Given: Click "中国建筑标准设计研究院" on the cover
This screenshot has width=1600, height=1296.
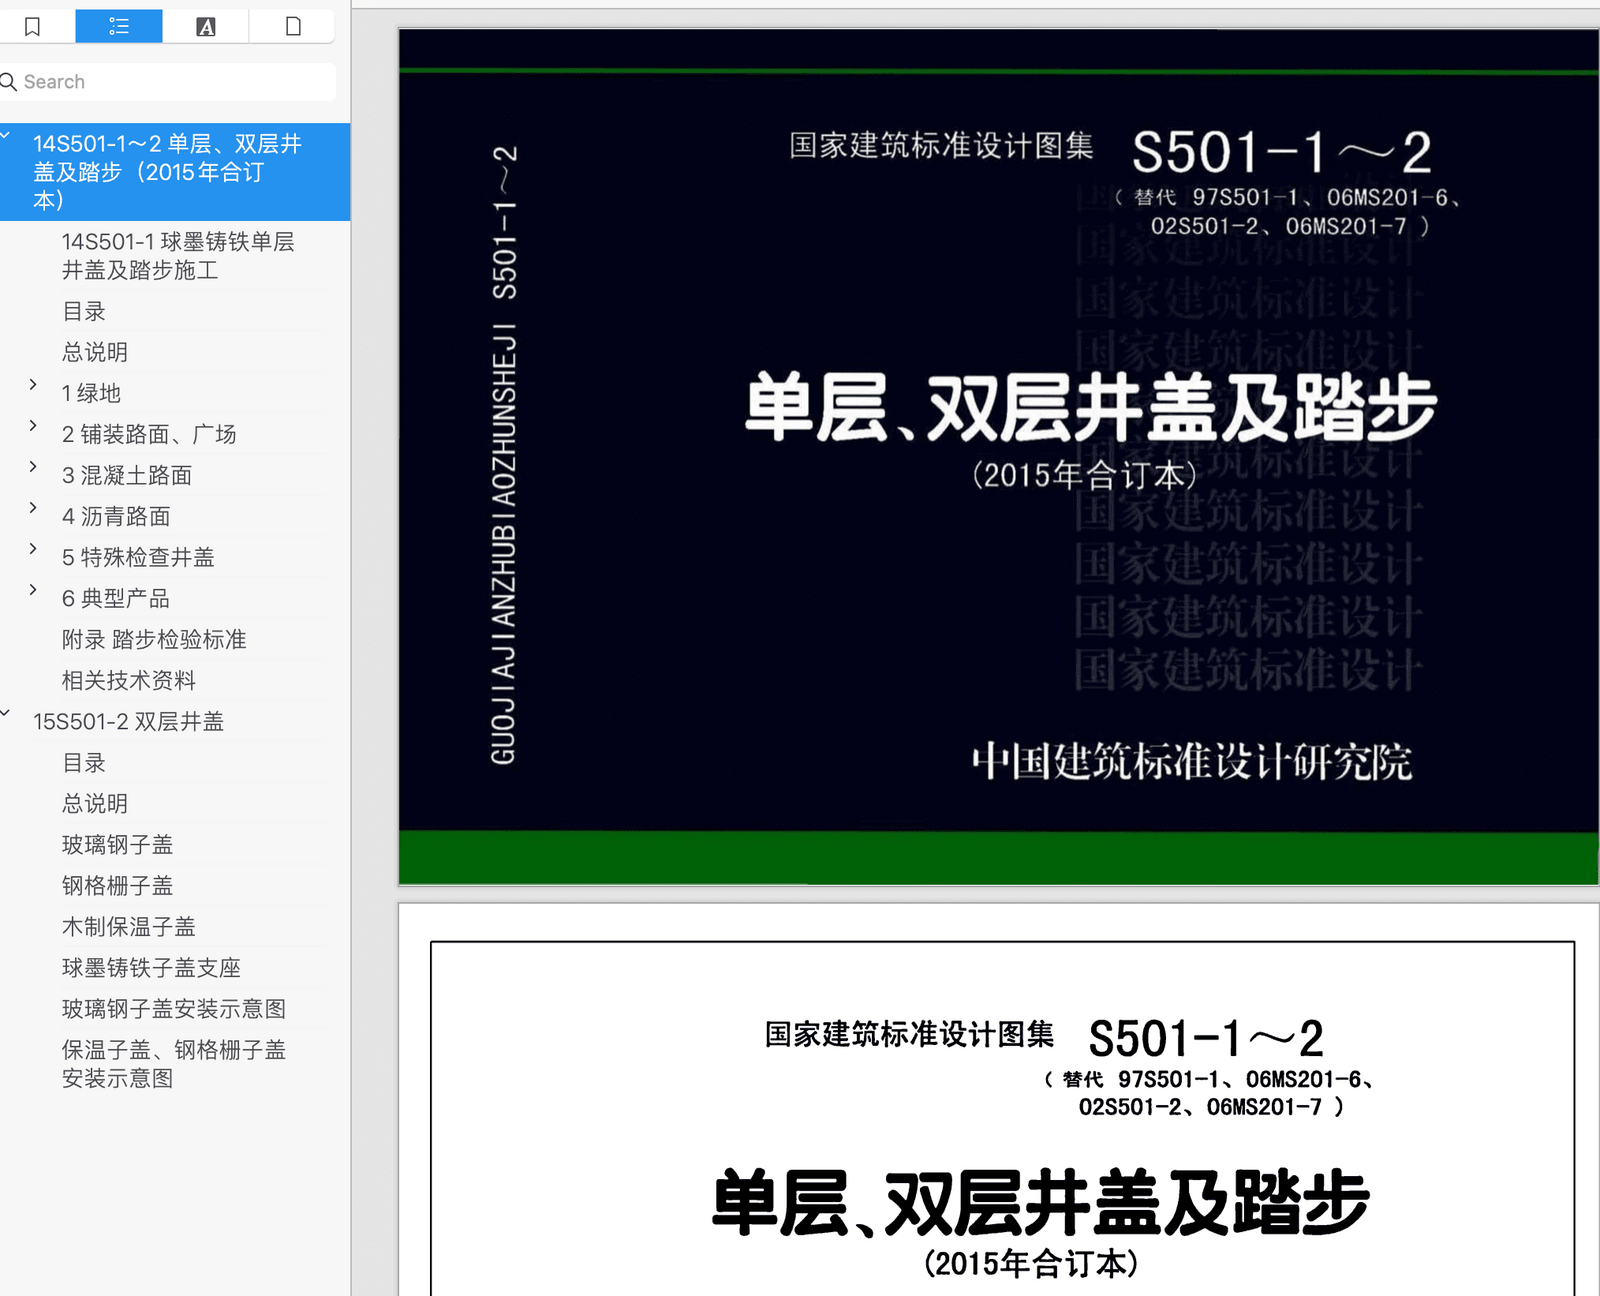Looking at the screenshot, I should pyautogui.click(x=1191, y=761).
